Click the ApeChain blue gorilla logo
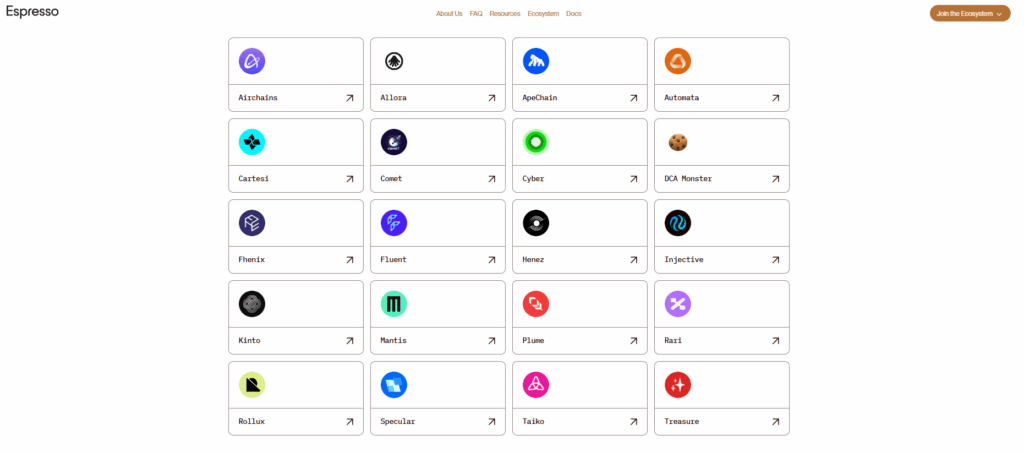Screen dimensions: 1024x452 pos(536,61)
